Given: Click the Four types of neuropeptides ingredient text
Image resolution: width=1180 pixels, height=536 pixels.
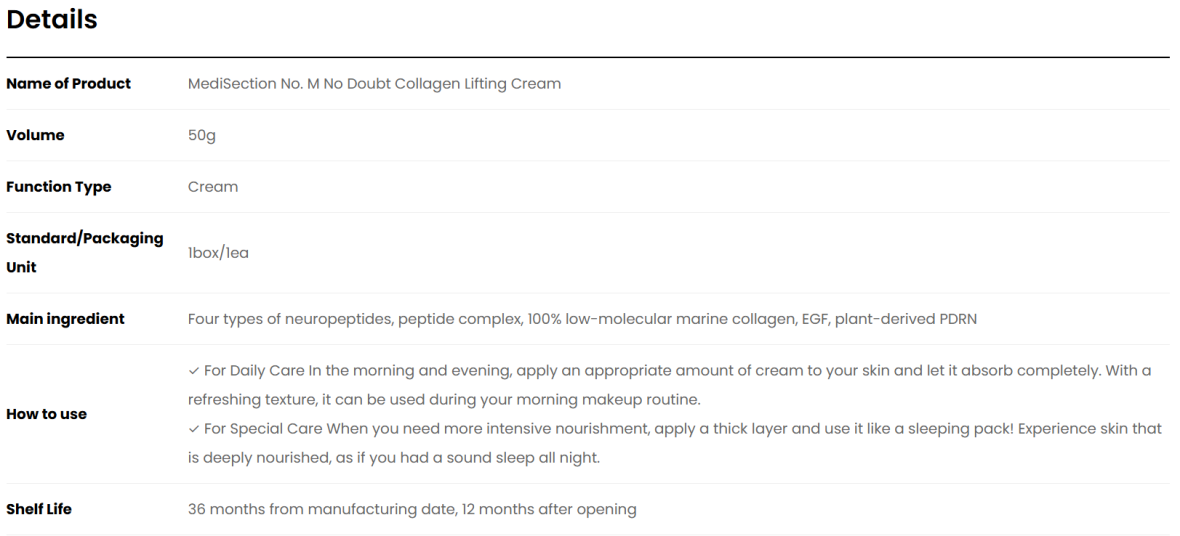Looking at the screenshot, I should (x=290, y=319).
